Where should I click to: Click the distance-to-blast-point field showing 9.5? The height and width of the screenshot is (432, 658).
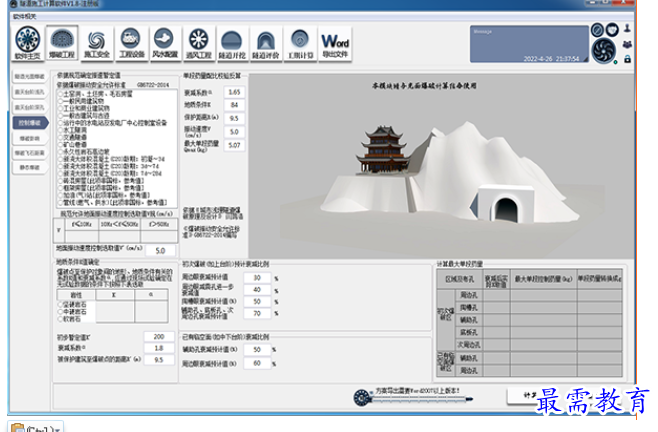[159, 360]
